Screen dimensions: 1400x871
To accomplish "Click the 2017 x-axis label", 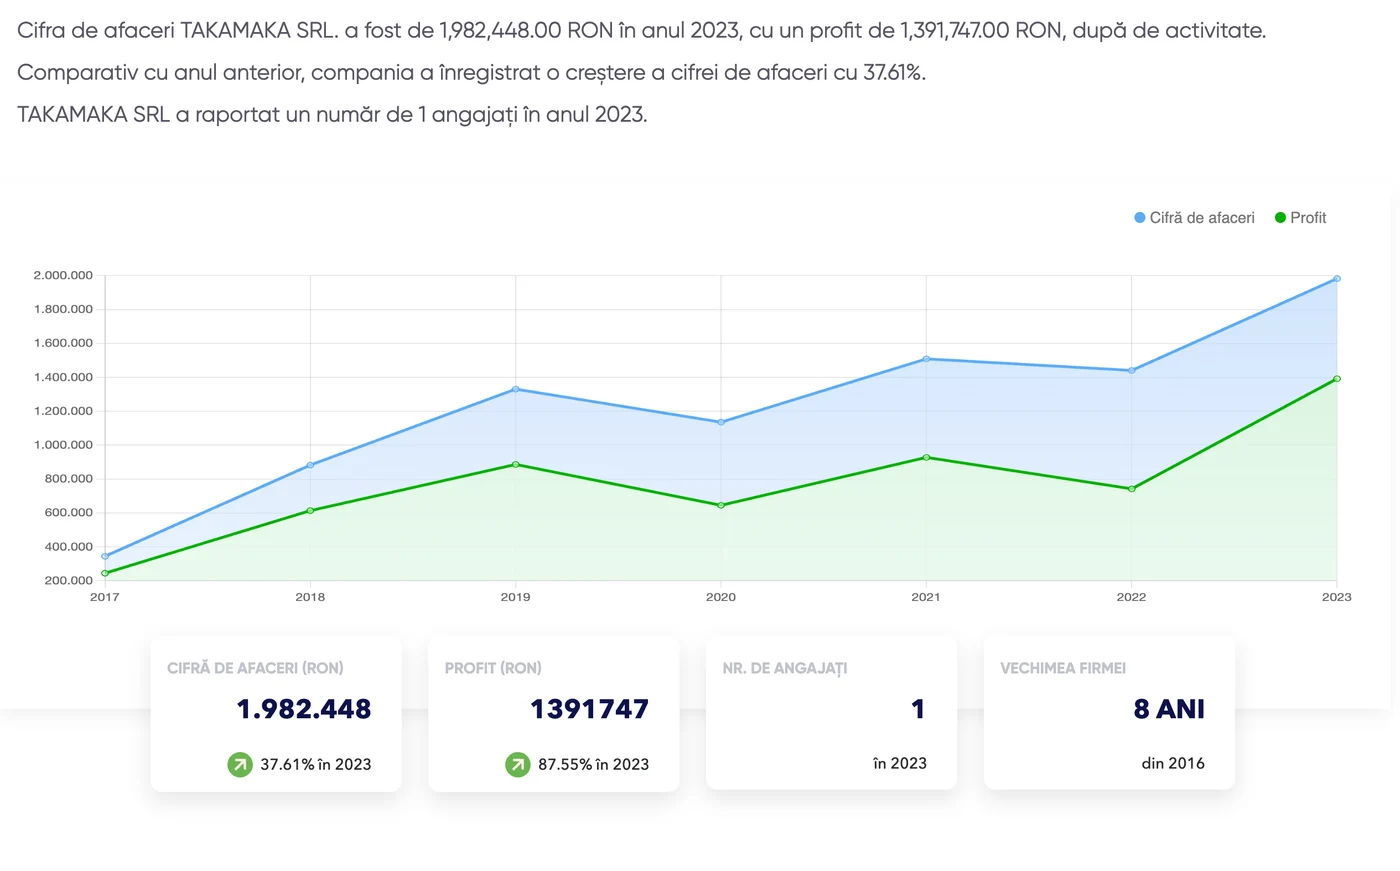I will (x=105, y=597).
